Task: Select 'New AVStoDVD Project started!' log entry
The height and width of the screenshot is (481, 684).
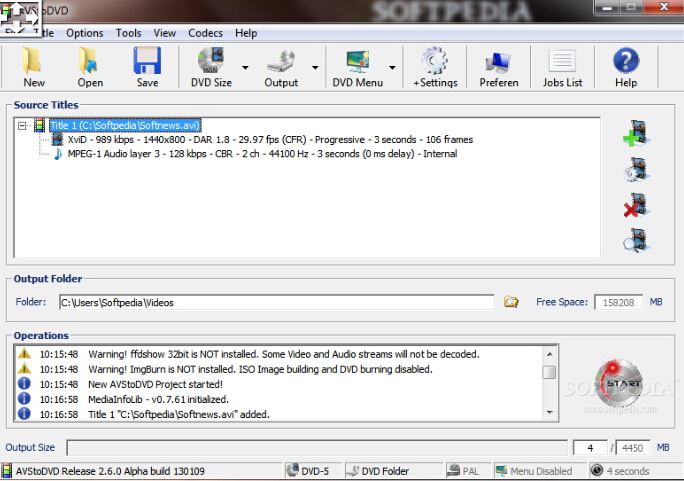Action: coord(155,384)
